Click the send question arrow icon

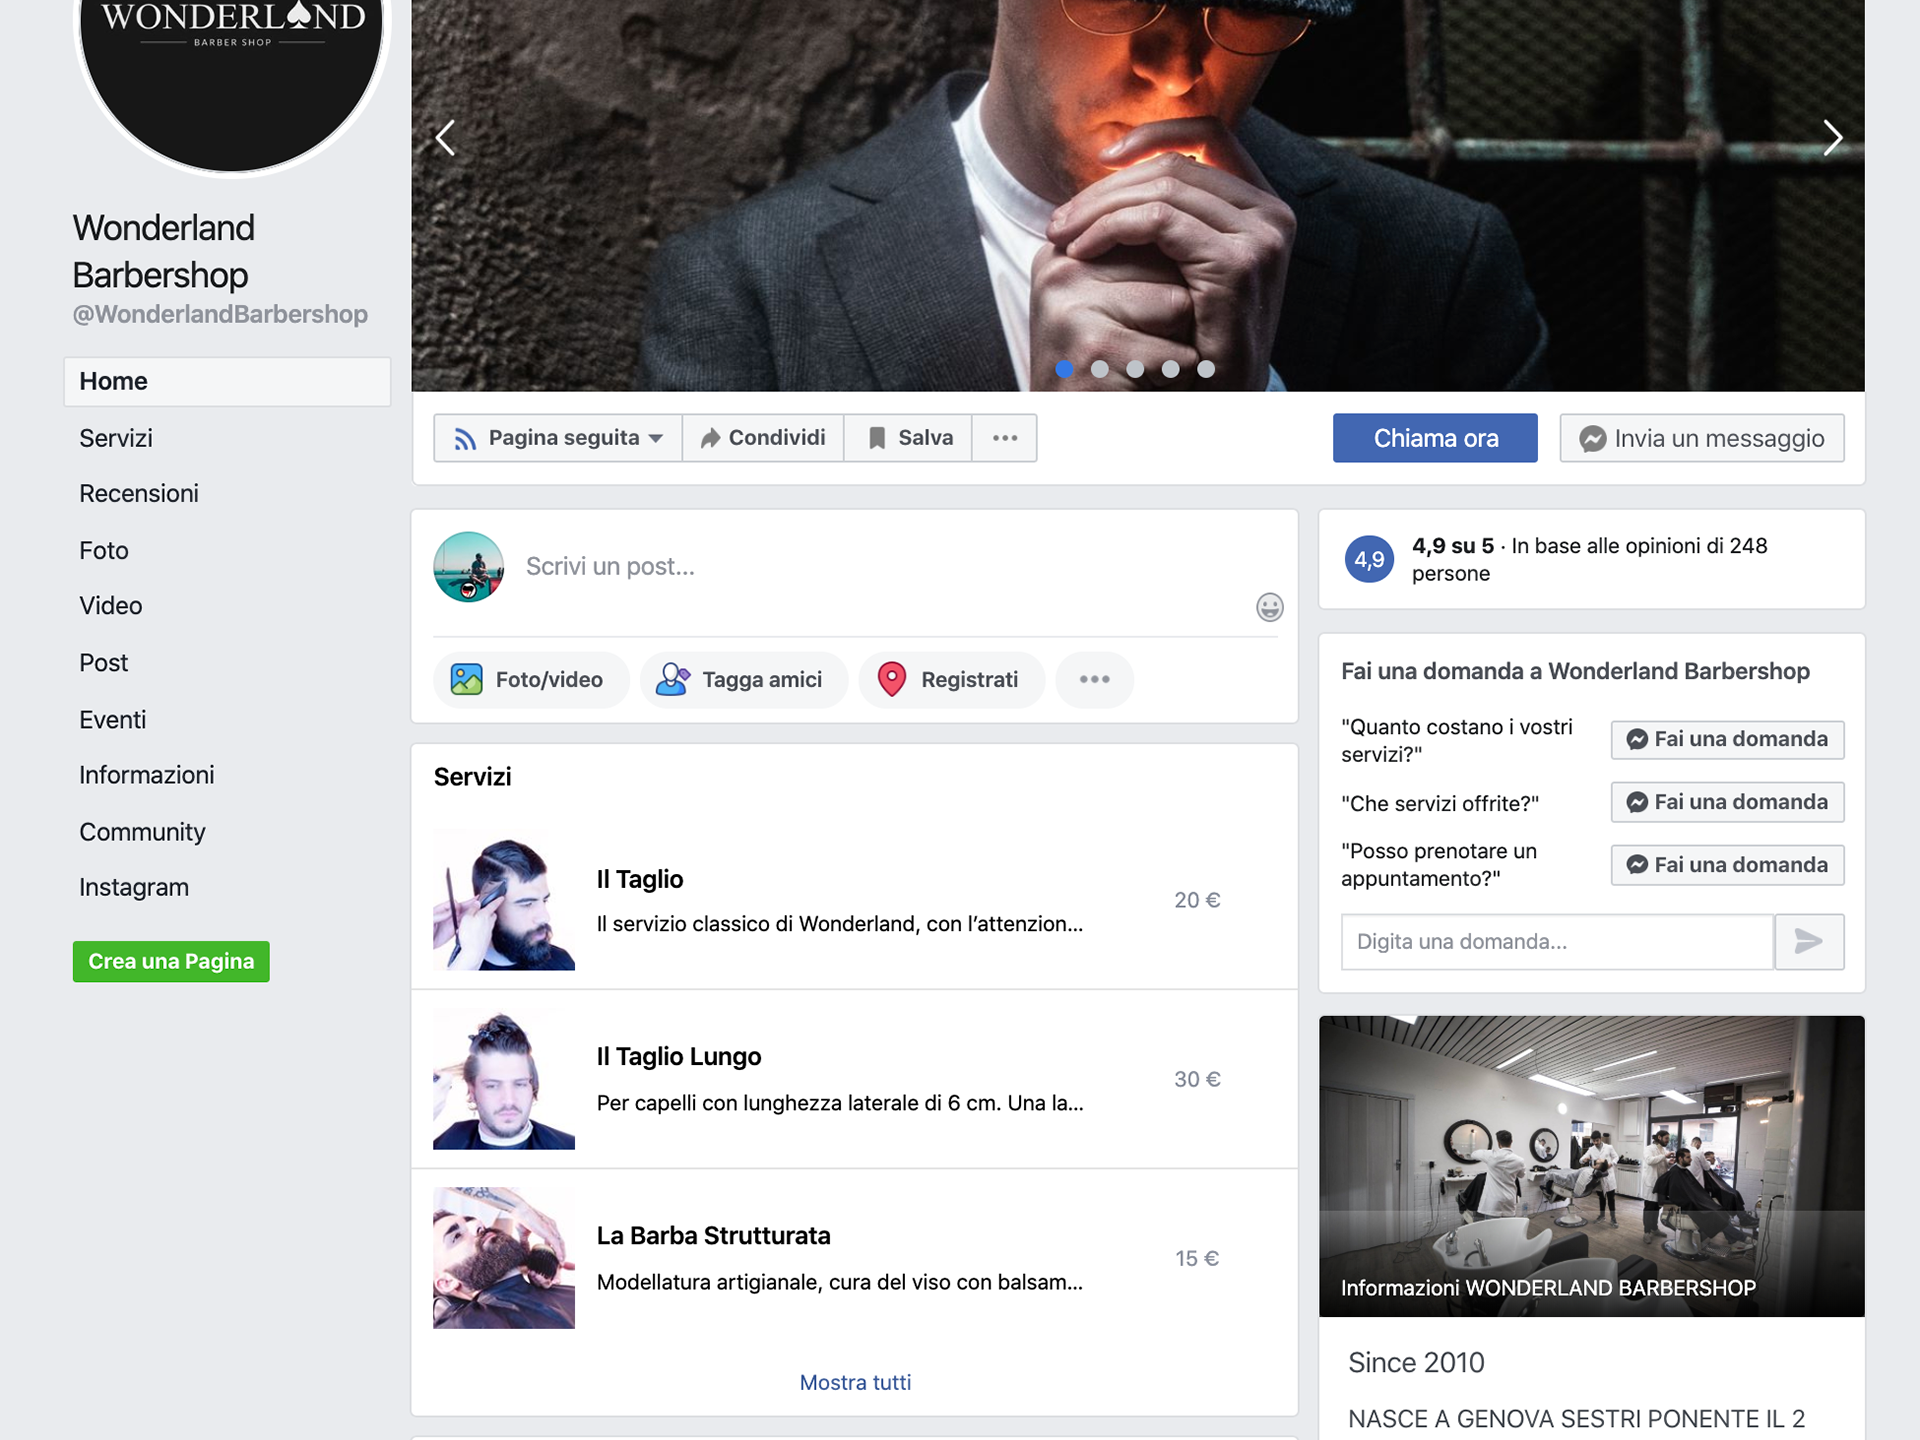[x=1809, y=942]
